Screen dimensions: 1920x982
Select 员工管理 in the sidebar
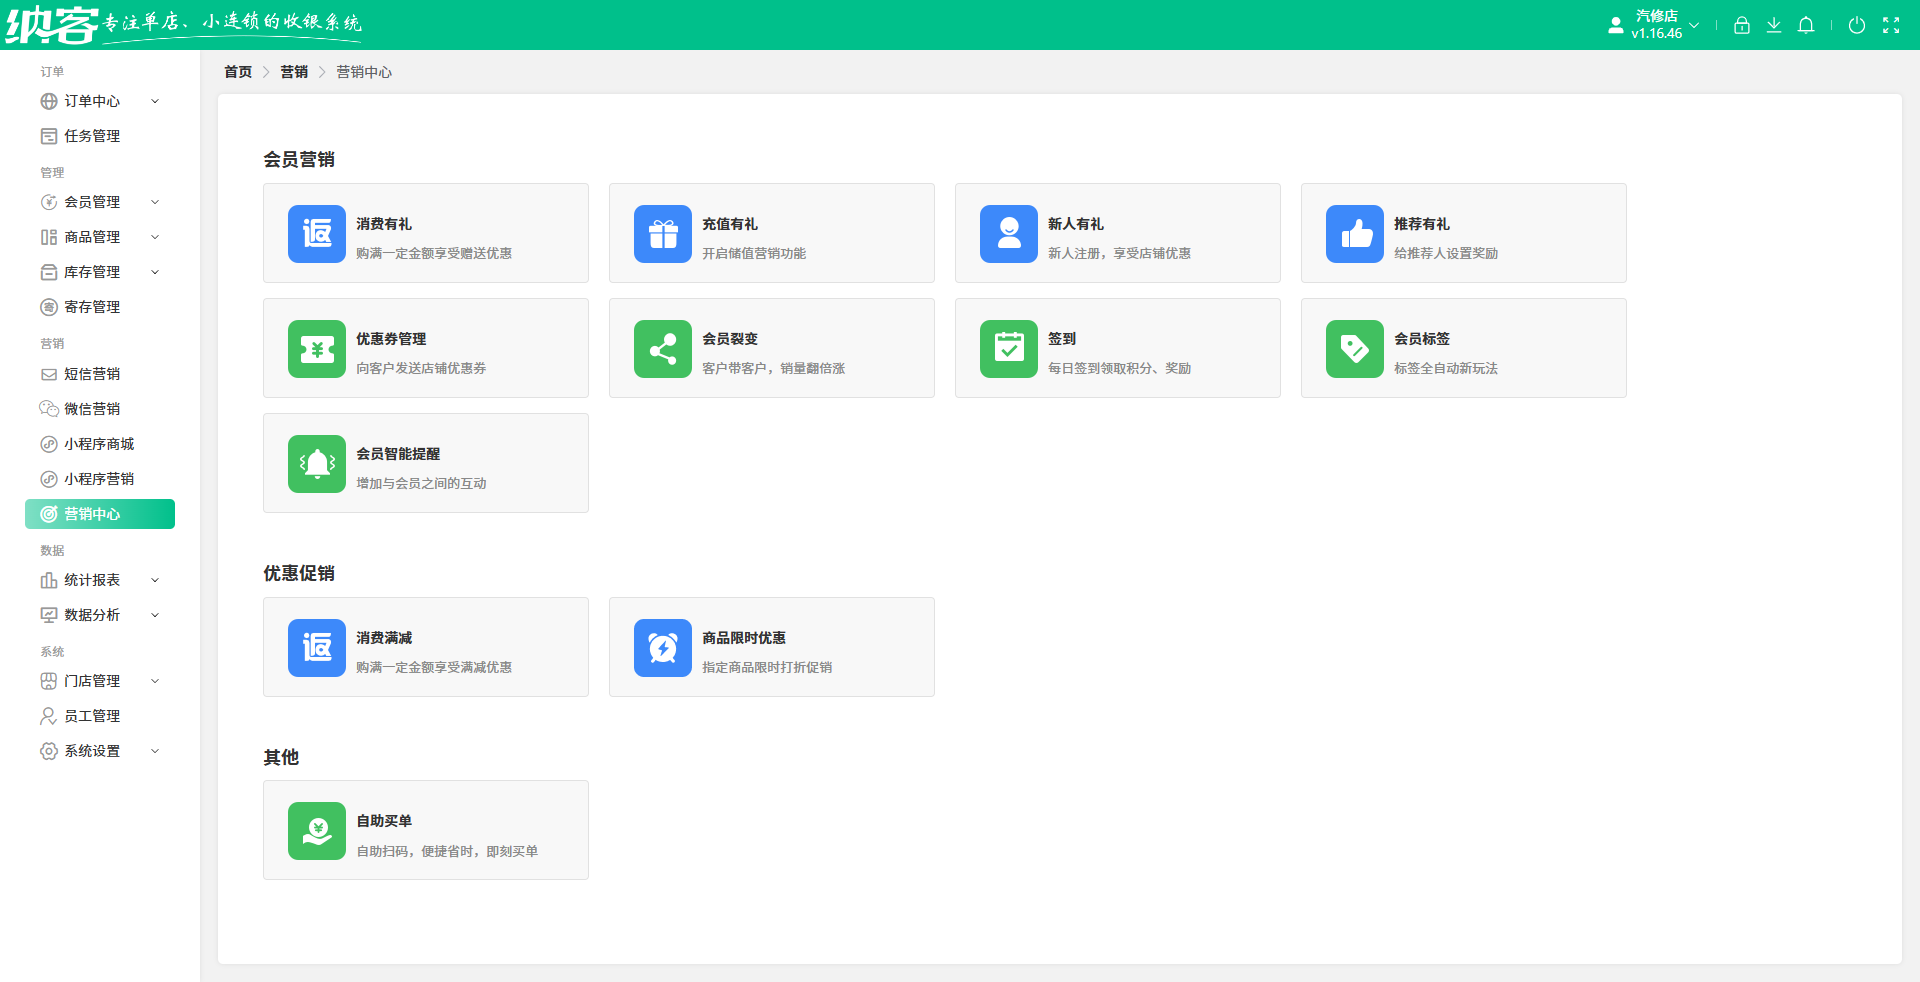point(100,716)
